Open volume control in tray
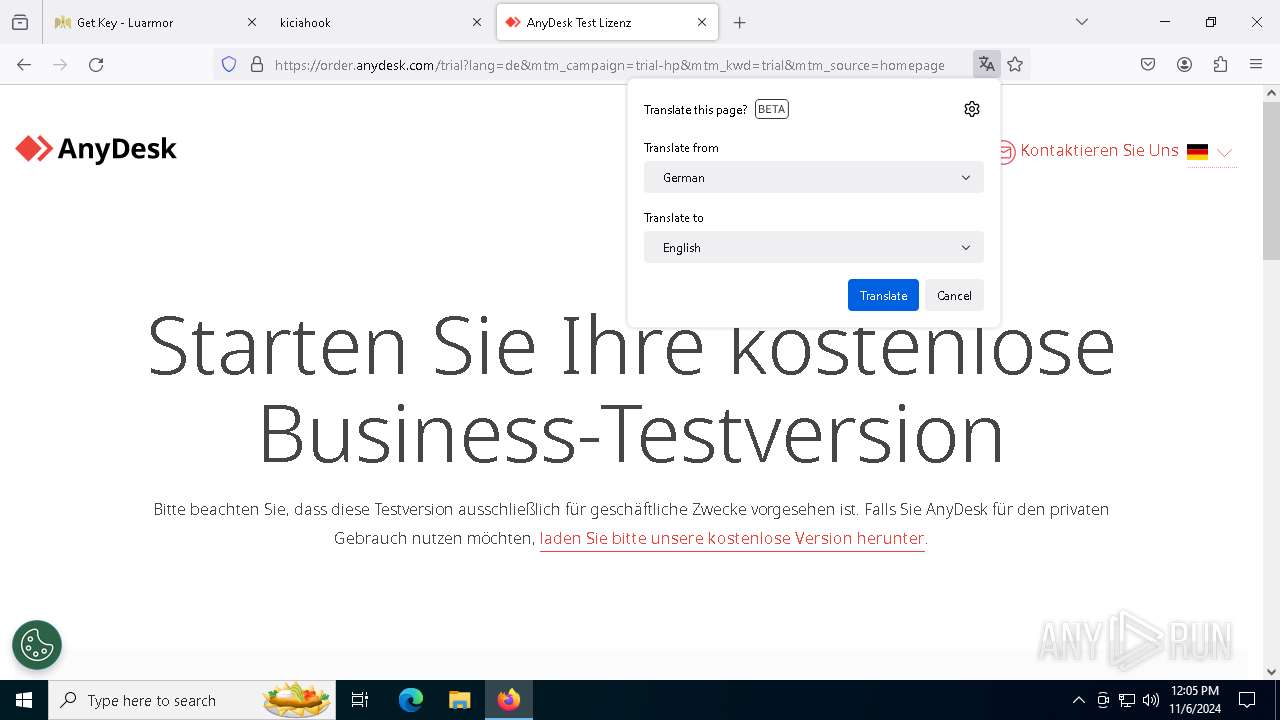The height and width of the screenshot is (720, 1280). click(x=1151, y=700)
